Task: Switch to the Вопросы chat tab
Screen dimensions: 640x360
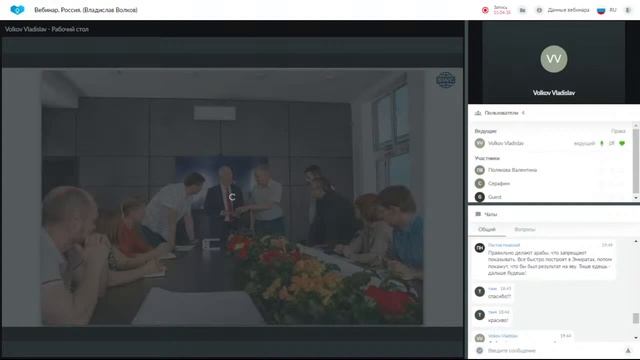Action: (524, 229)
